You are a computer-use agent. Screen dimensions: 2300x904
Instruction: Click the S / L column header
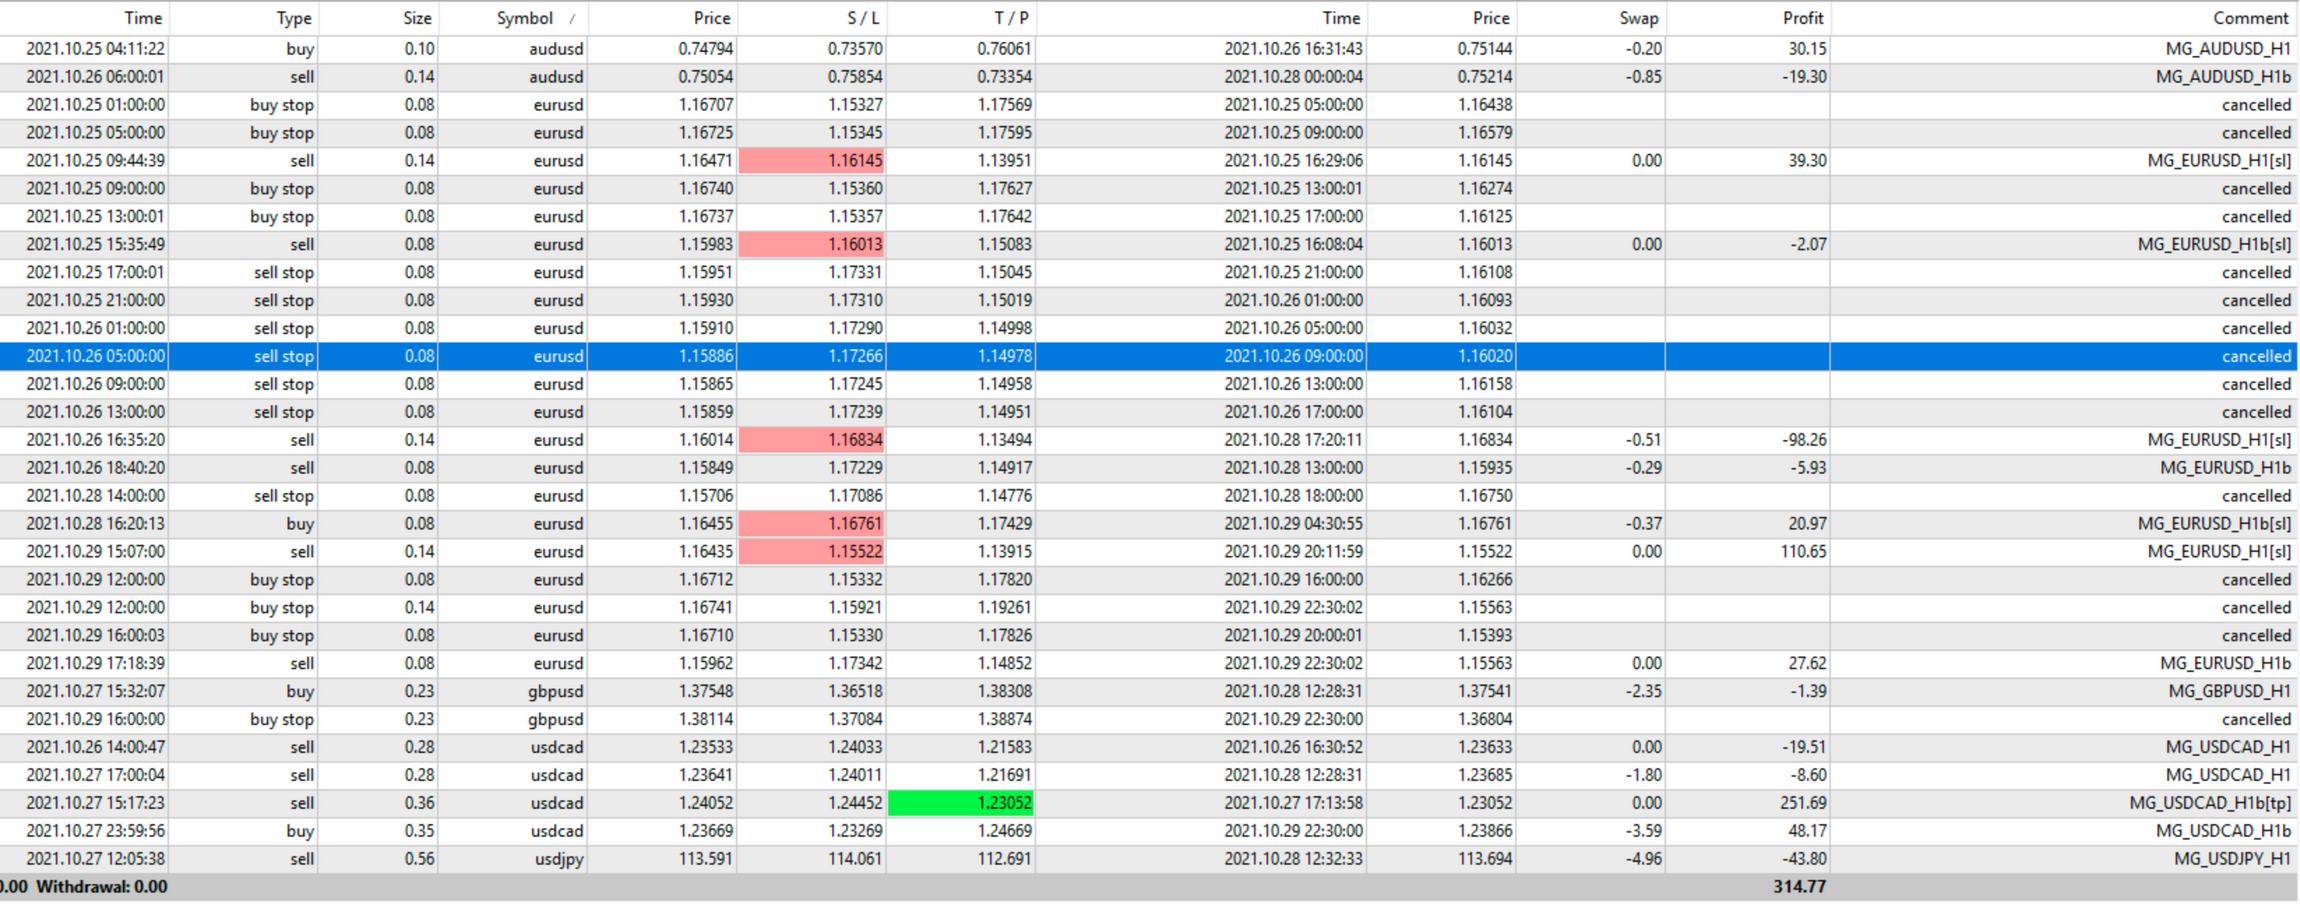812,18
